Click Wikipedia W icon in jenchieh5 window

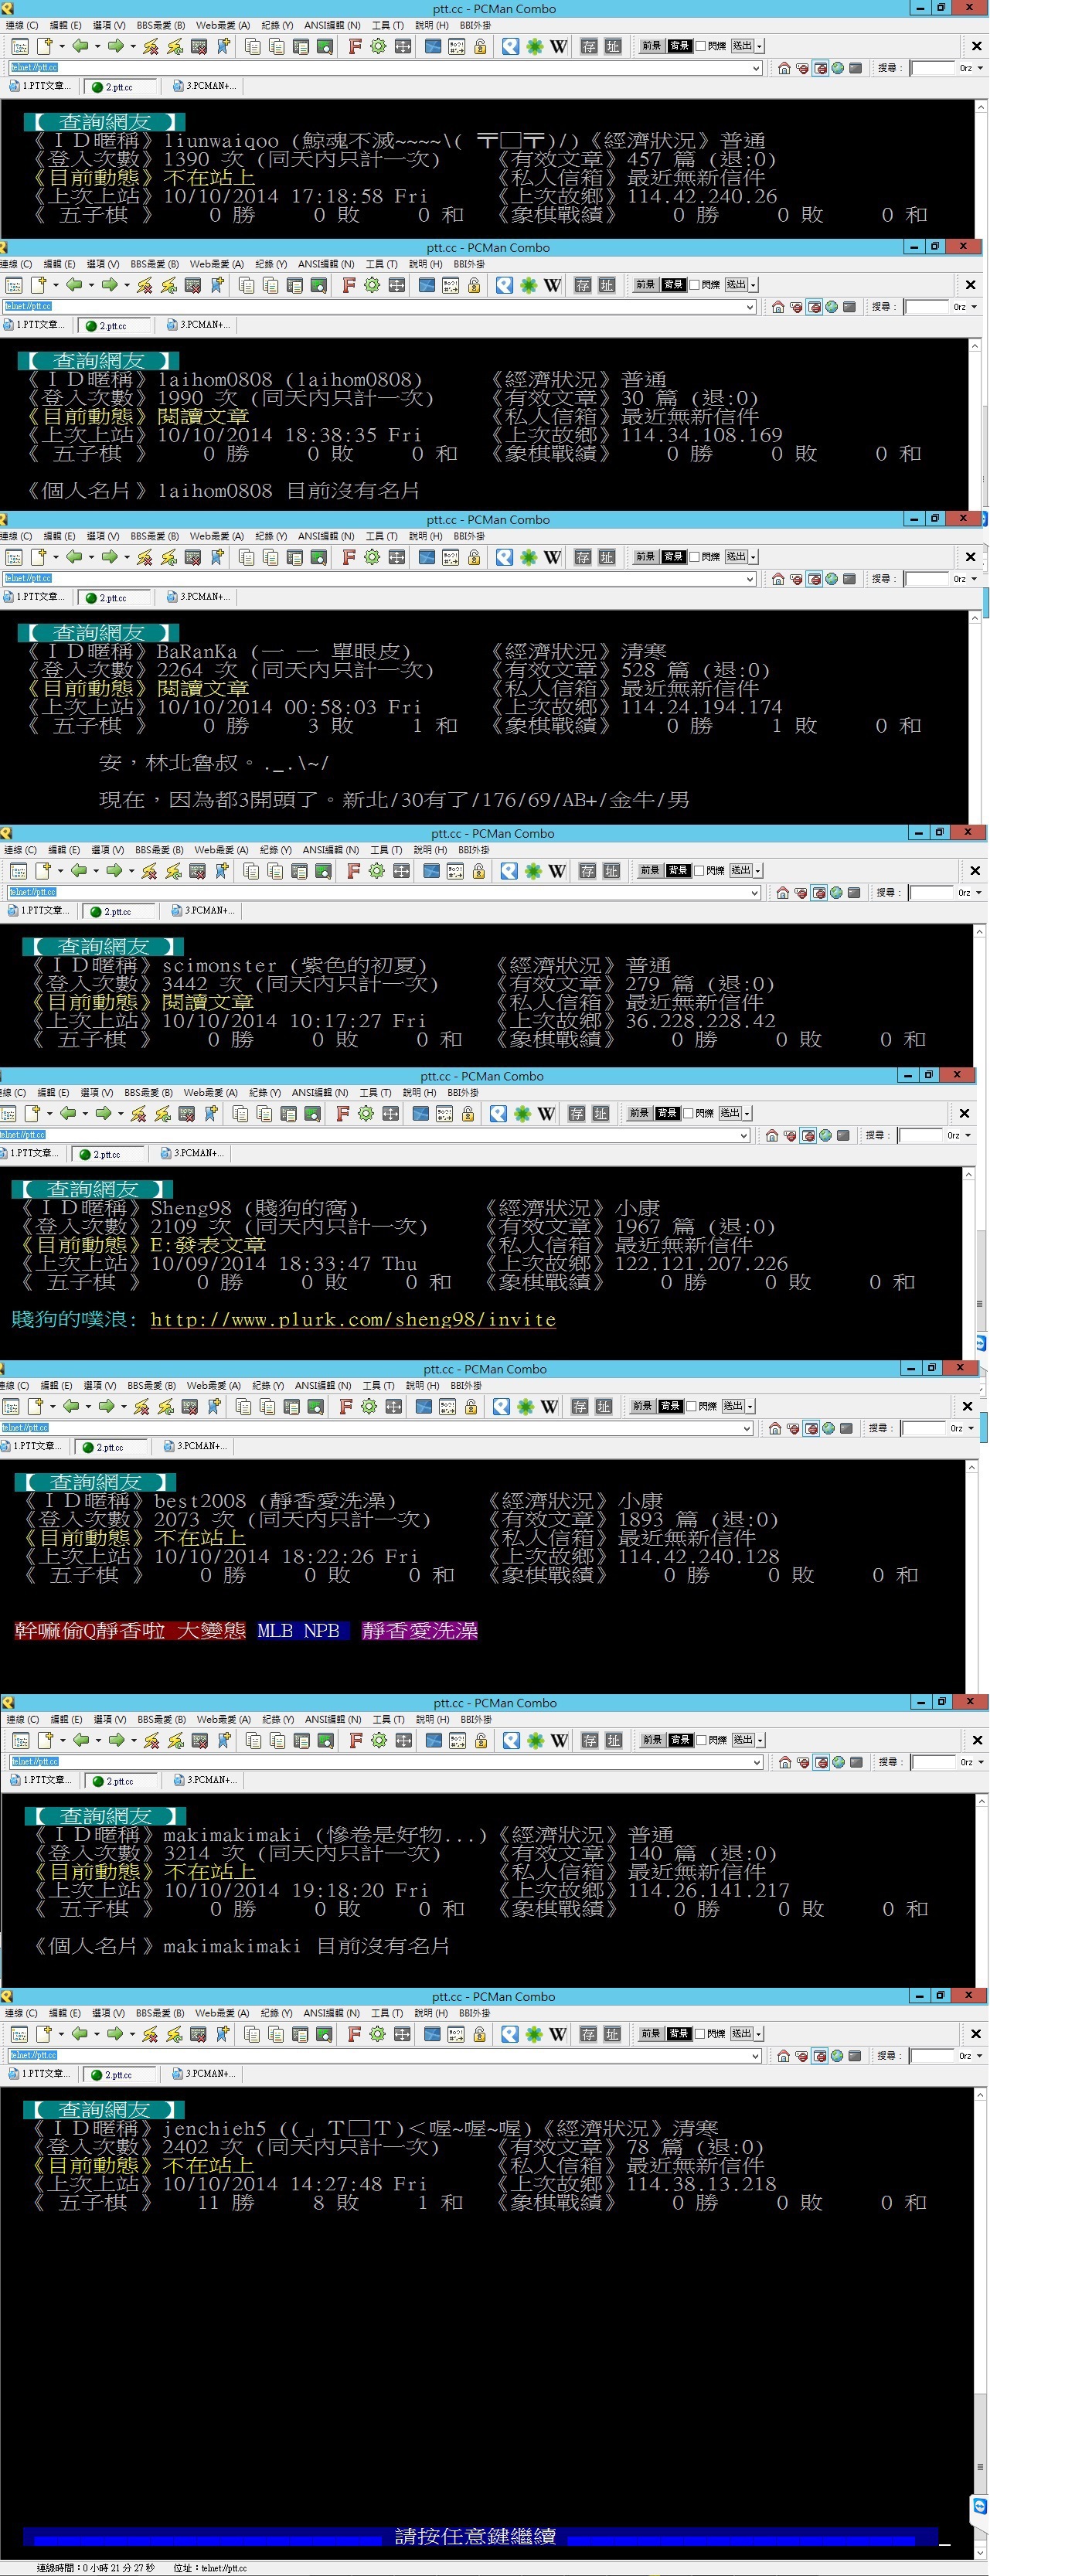pos(558,2034)
